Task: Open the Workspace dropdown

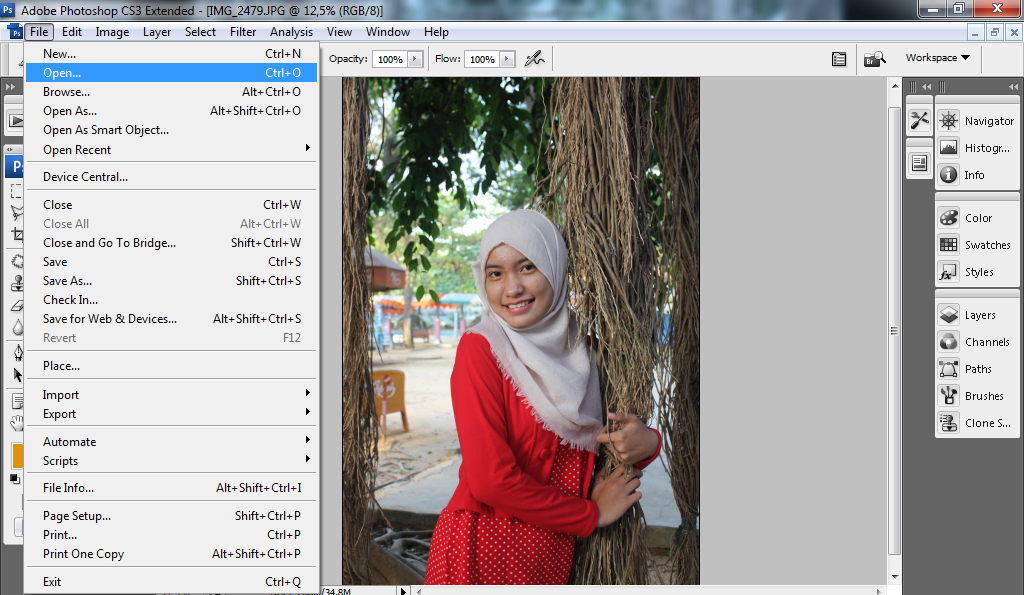Action: (x=937, y=58)
